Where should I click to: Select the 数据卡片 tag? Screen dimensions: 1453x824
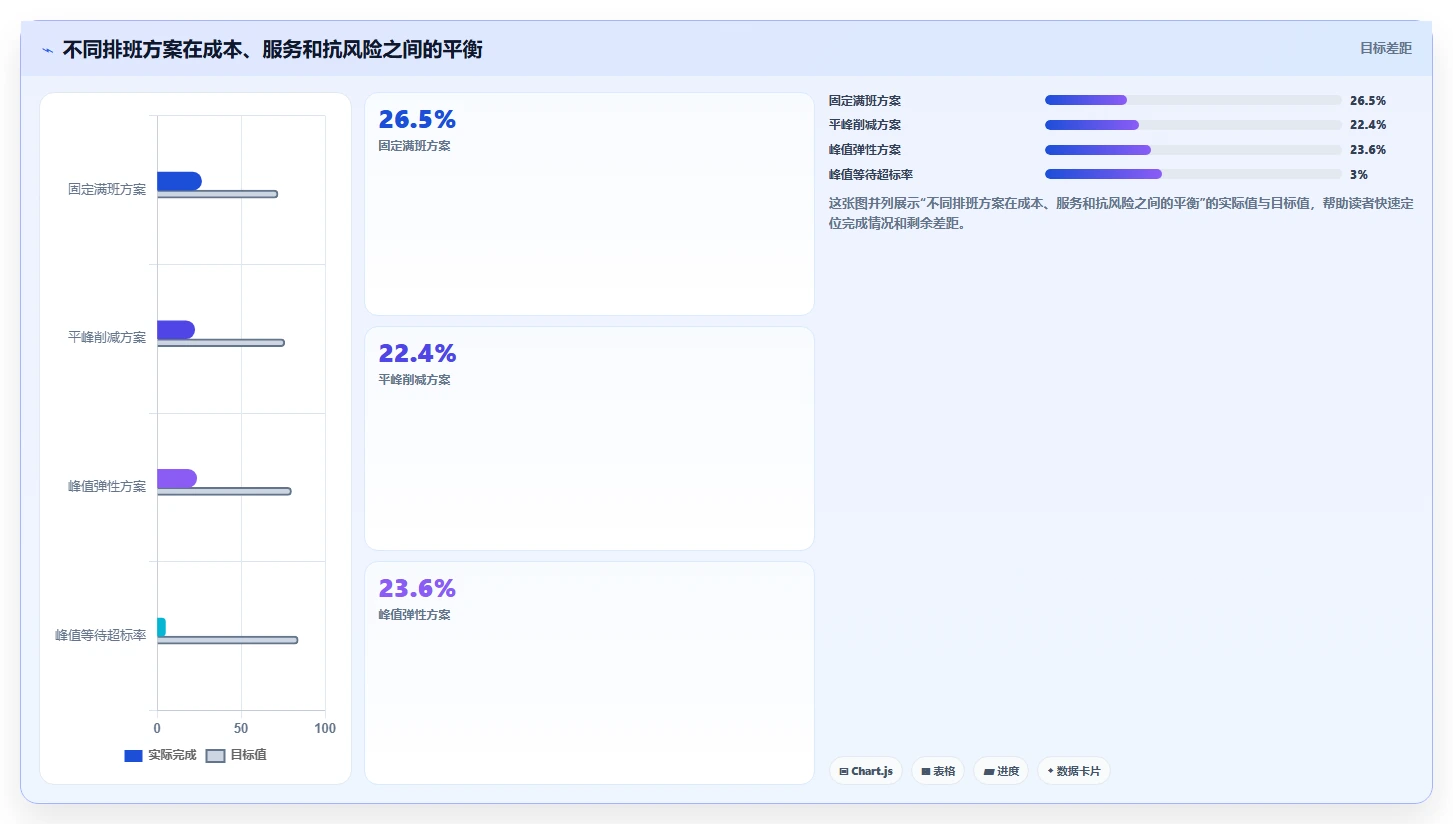(x=1074, y=771)
